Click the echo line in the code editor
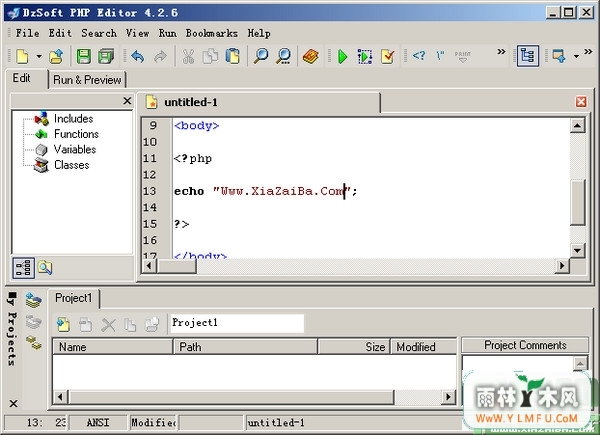Viewport: 600px width, 435px height. click(x=266, y=191)
